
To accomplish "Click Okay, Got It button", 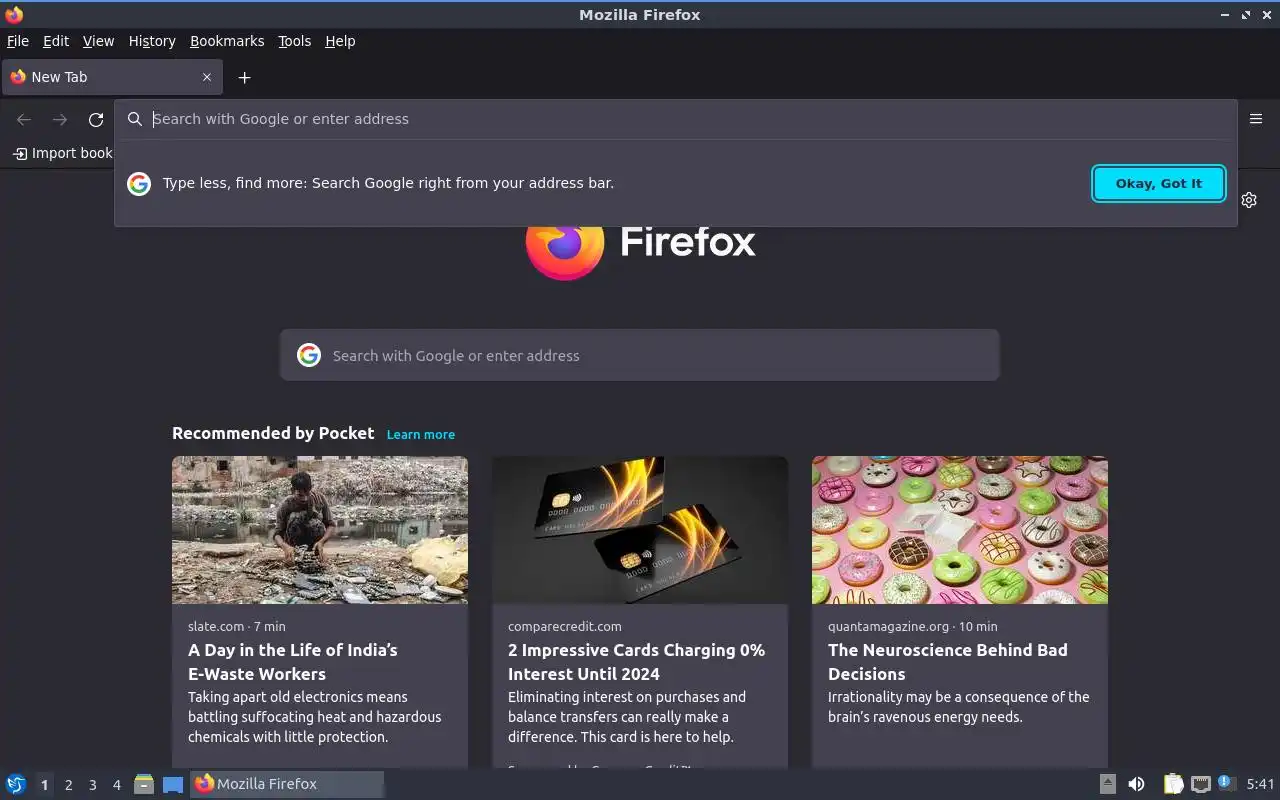I will (x=1159, y=183).
